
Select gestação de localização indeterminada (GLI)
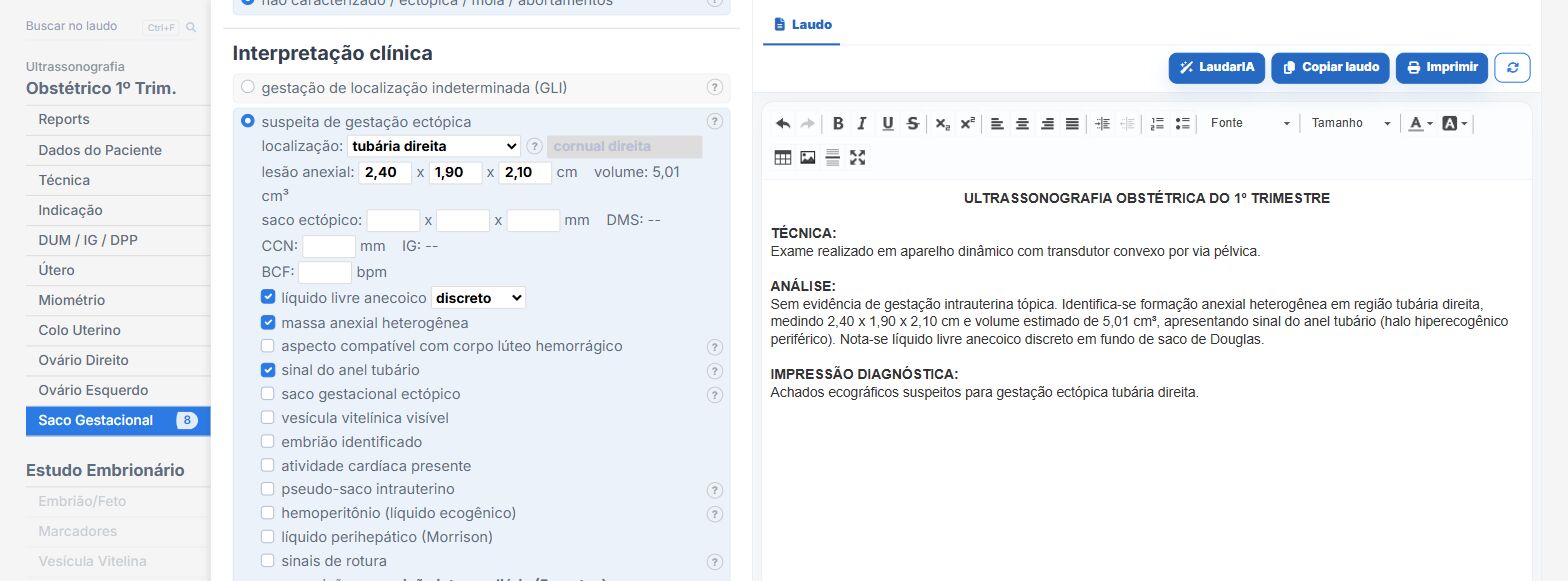(248, 87)
